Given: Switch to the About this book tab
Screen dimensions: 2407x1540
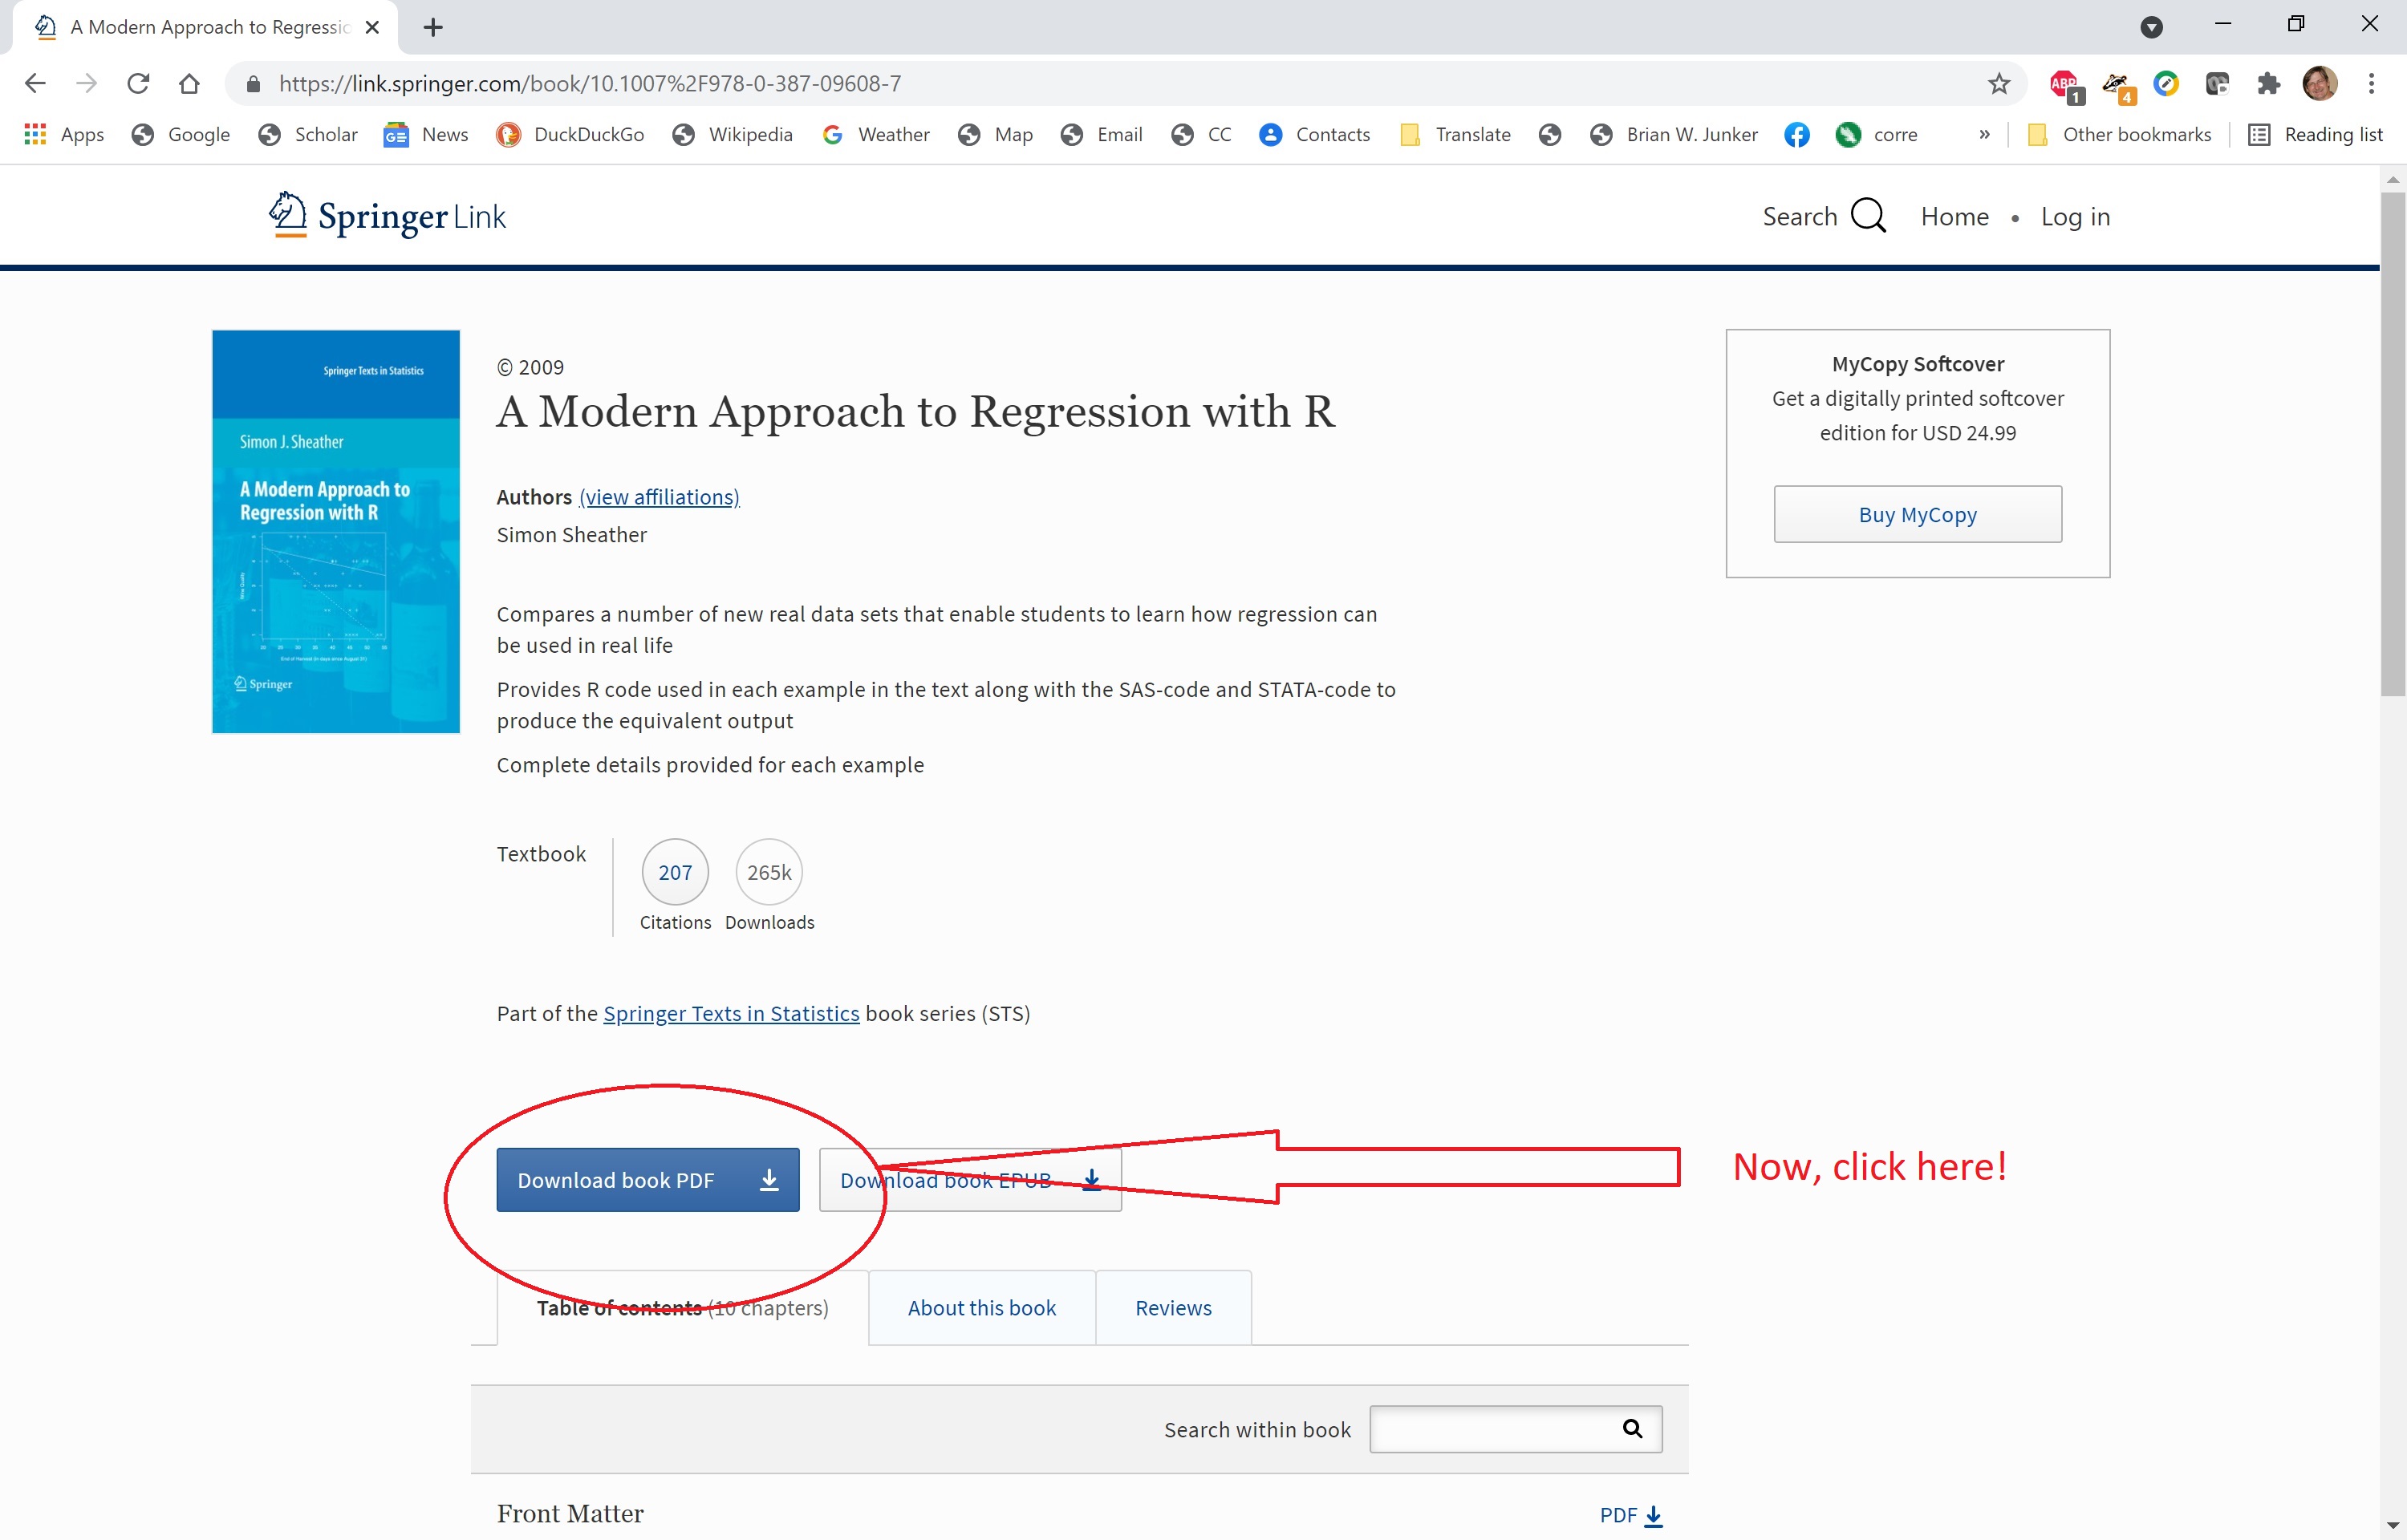Looking at the screenshot, I should coord(982,1308).
